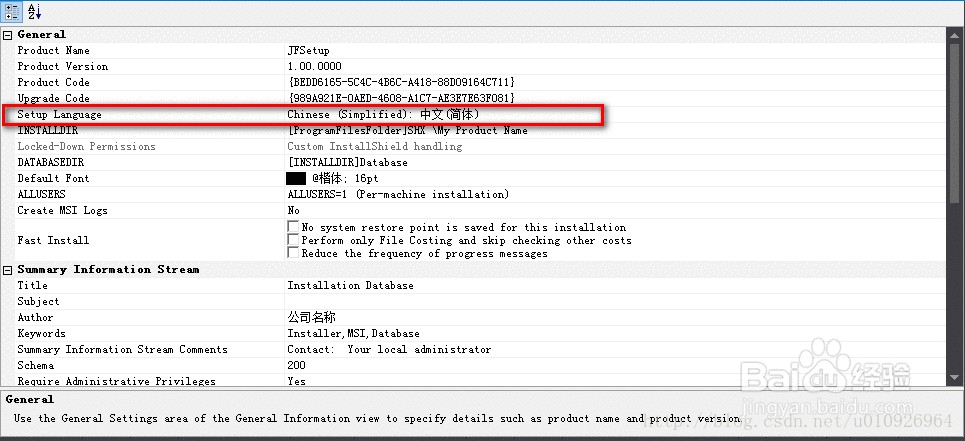
Task: Open the Chinese (Simplified) setup language value
Action: [x=383, y=114]
